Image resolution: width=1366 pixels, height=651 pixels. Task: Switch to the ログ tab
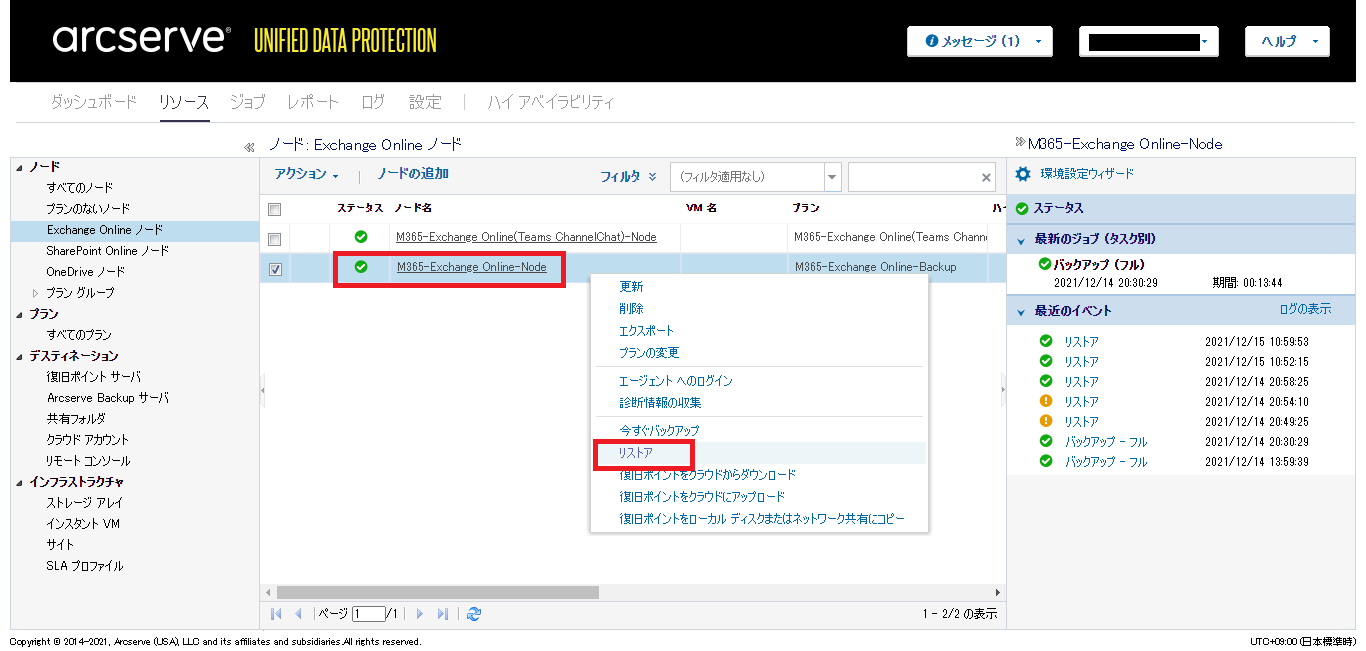pyautogui.click(x=373, y=102)
